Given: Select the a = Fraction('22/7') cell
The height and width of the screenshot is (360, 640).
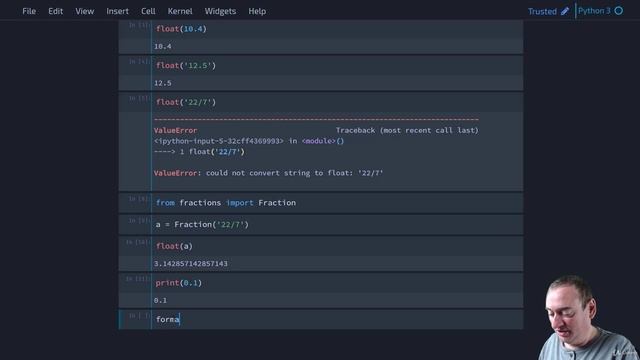Looking at the screenshot, I should pos(337,224).
